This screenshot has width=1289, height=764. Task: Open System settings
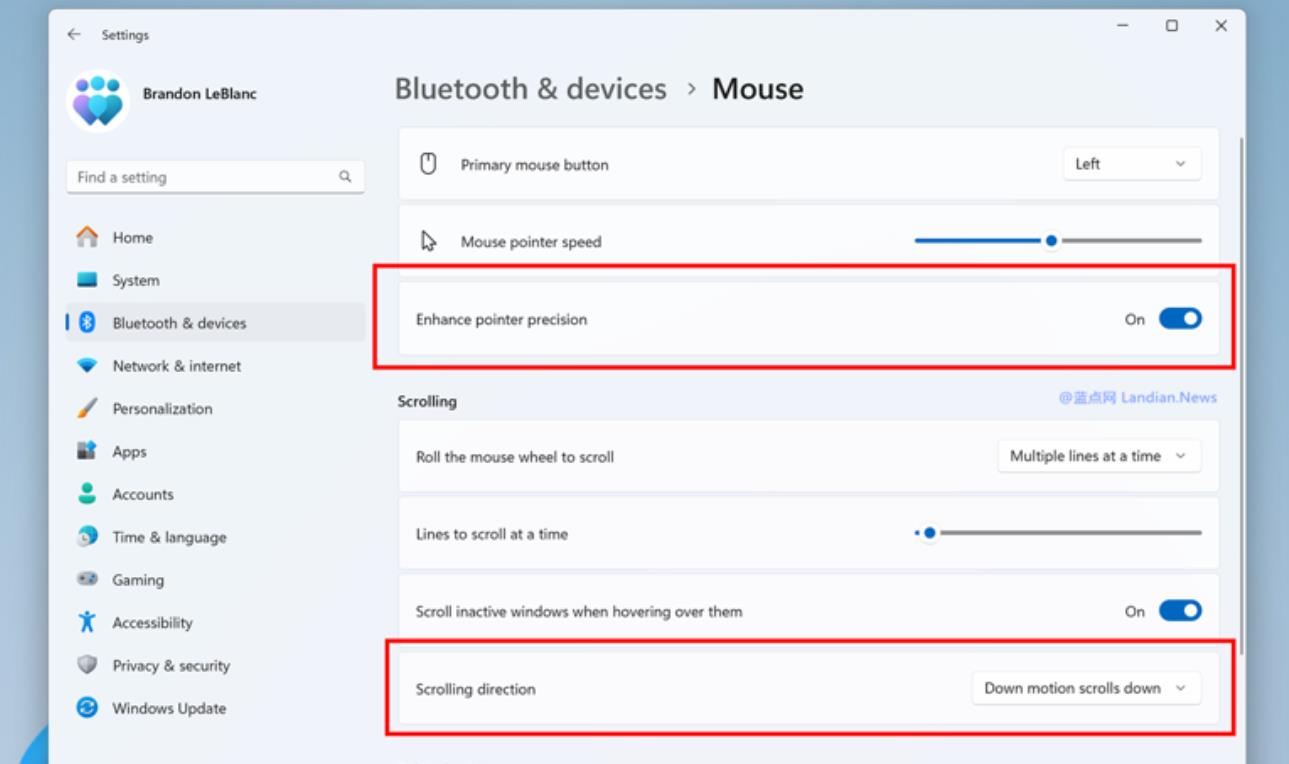pyautogui.click(x=215, y=280)
